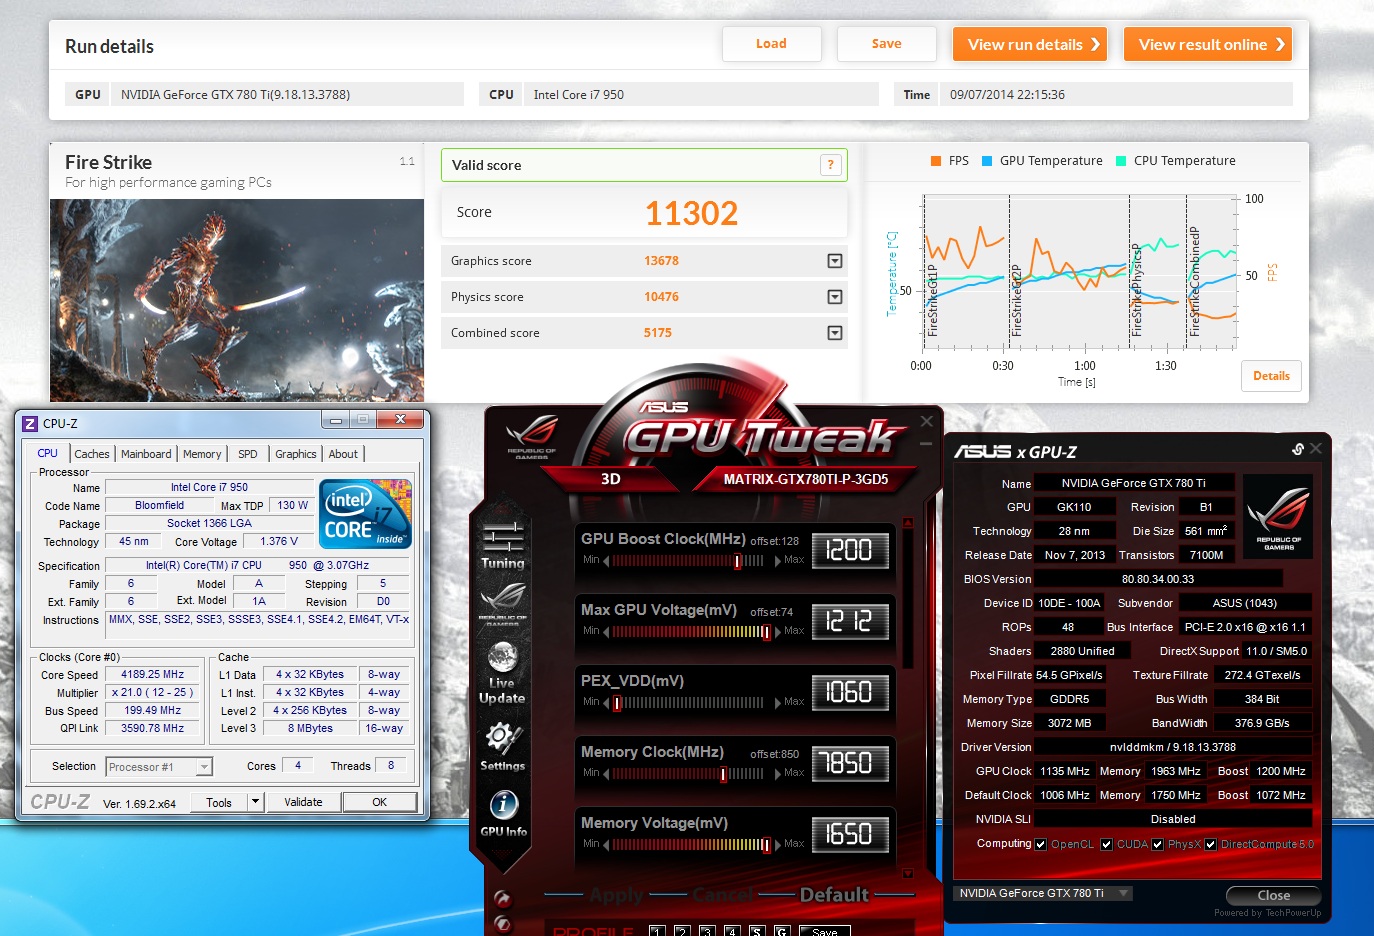1374x936 pixels.
Task: Click the GPU Info icon
Action: point(503,805)
